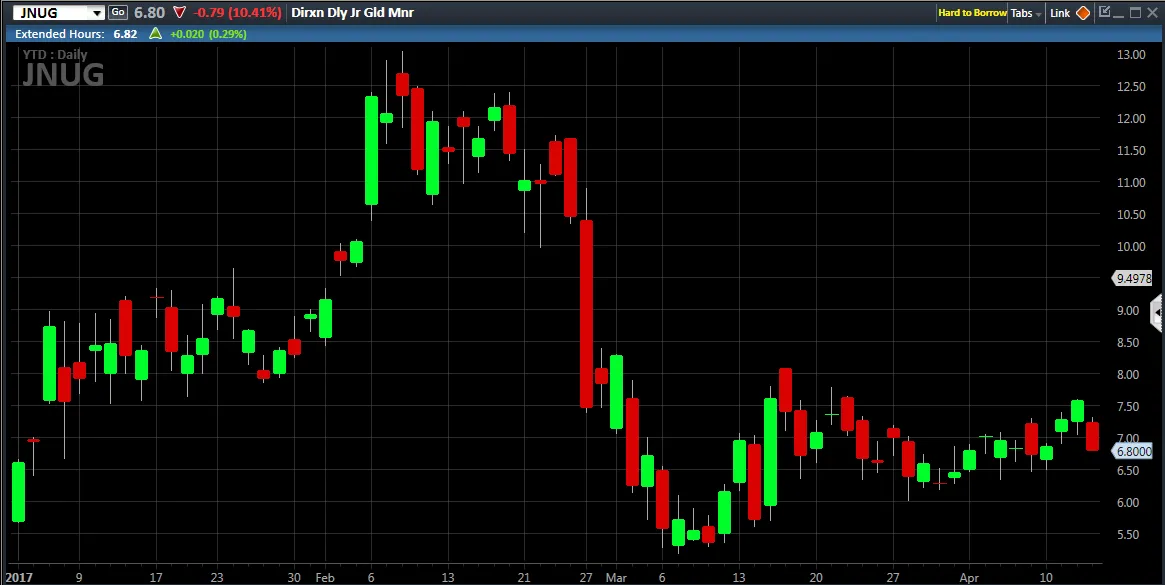Maximize the chart window
The width and height of the screenshot is (1165, 585).
pyautogui.click(x=1135, y=12)
